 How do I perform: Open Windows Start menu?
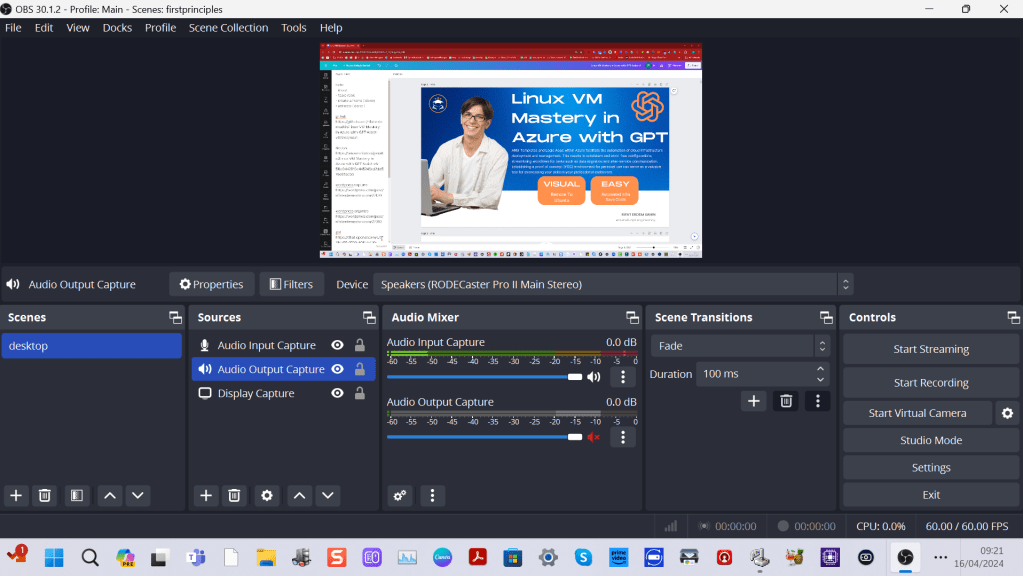(54, 558)
